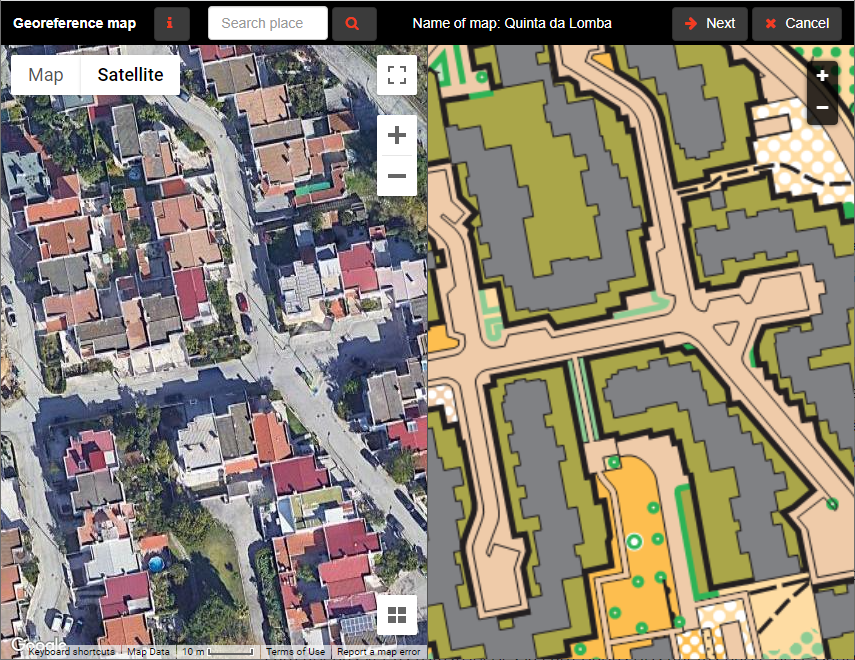Click Report a map error
This screenshot has height=660, width=855.
(378, 652)
